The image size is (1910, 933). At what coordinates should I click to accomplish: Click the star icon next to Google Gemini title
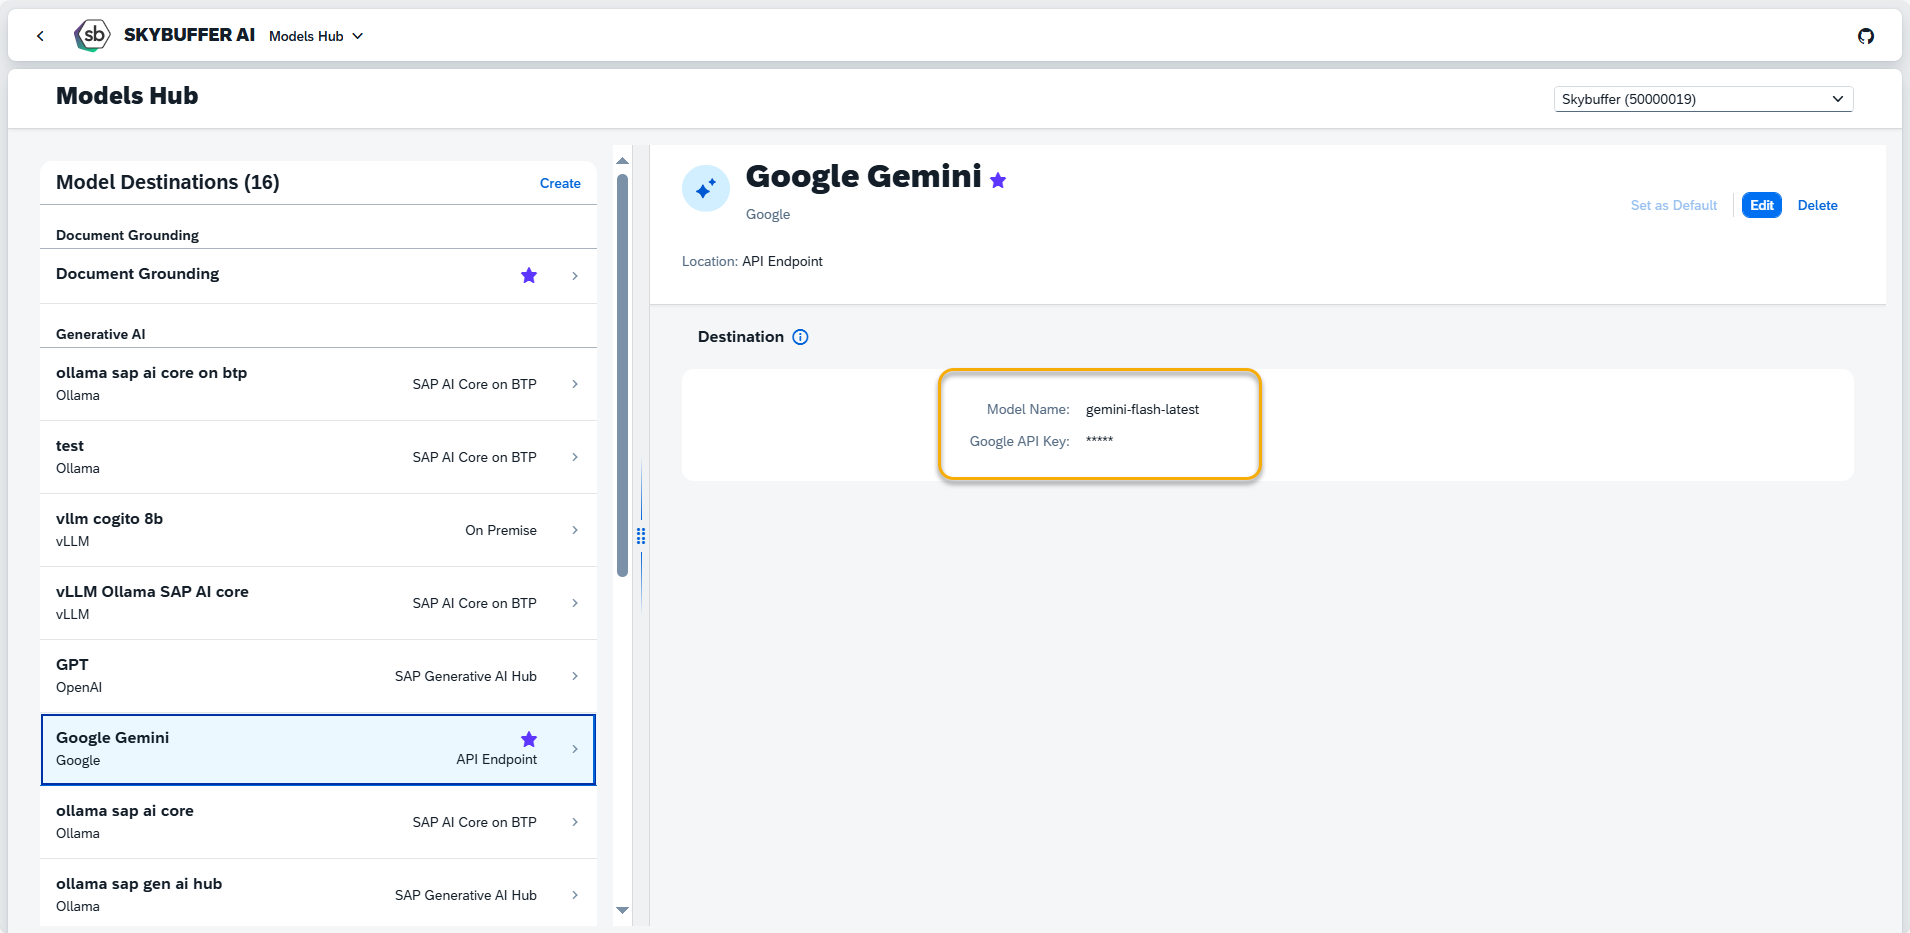(998, 180)
